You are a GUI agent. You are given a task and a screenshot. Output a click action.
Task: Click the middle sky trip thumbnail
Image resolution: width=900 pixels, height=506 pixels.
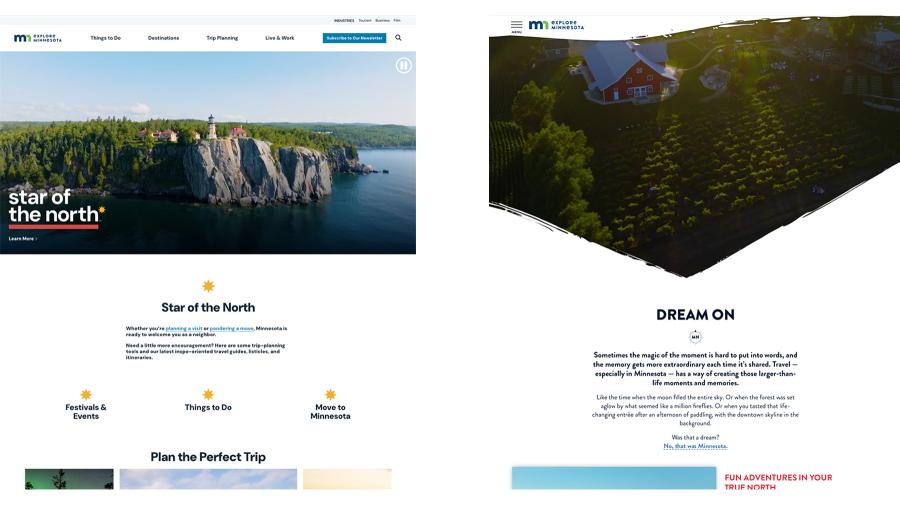click(208, 479)
